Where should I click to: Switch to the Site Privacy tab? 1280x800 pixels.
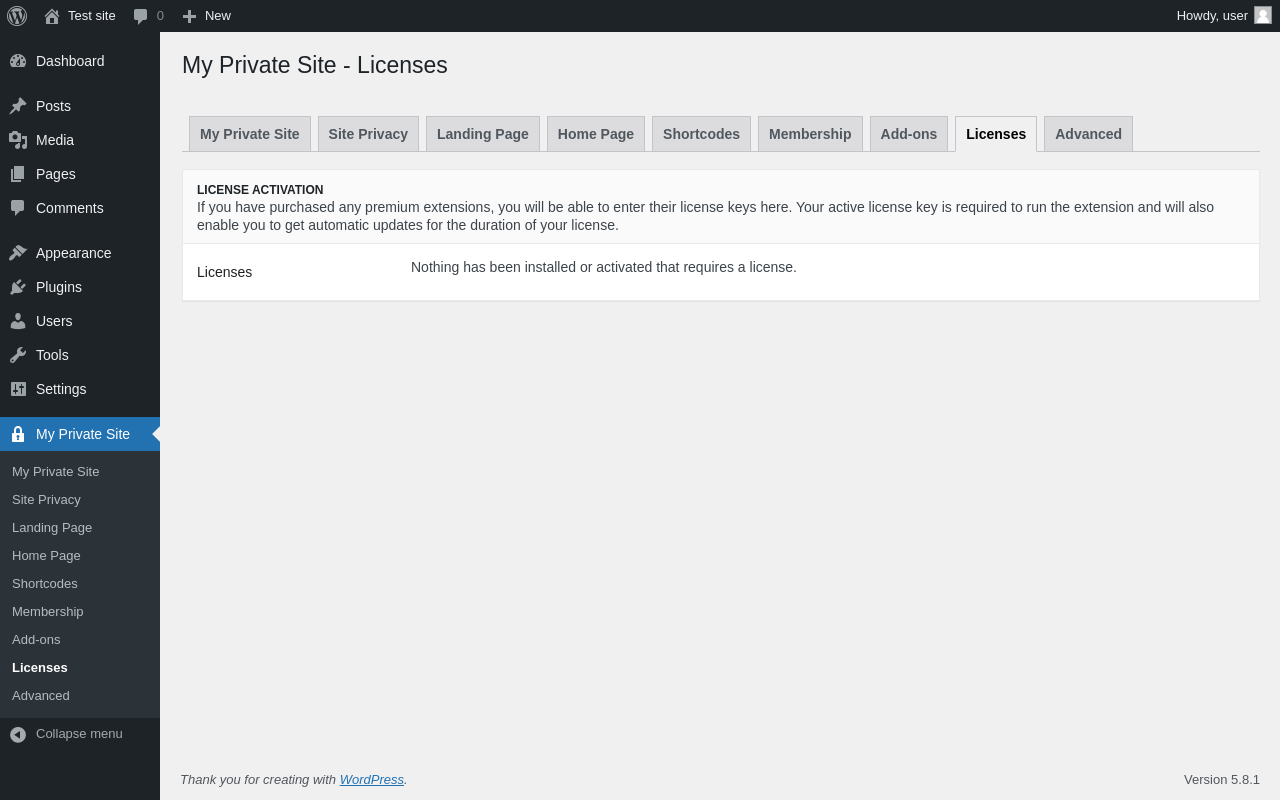point(368,134)
